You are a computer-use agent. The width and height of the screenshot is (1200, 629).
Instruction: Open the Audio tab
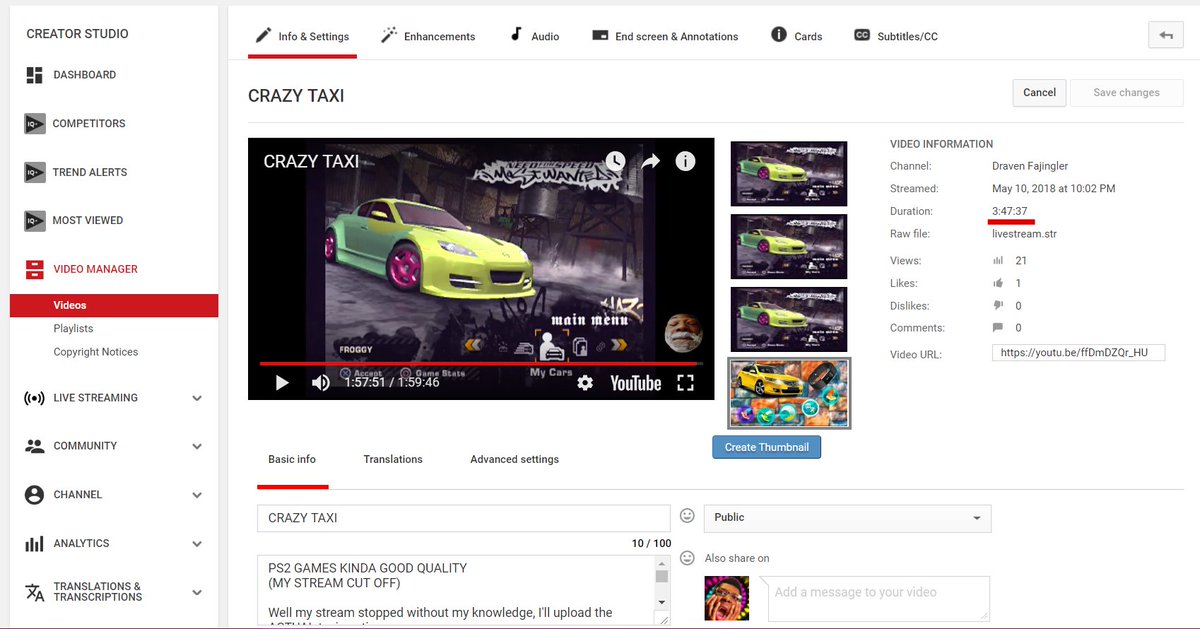pos(534,36)
